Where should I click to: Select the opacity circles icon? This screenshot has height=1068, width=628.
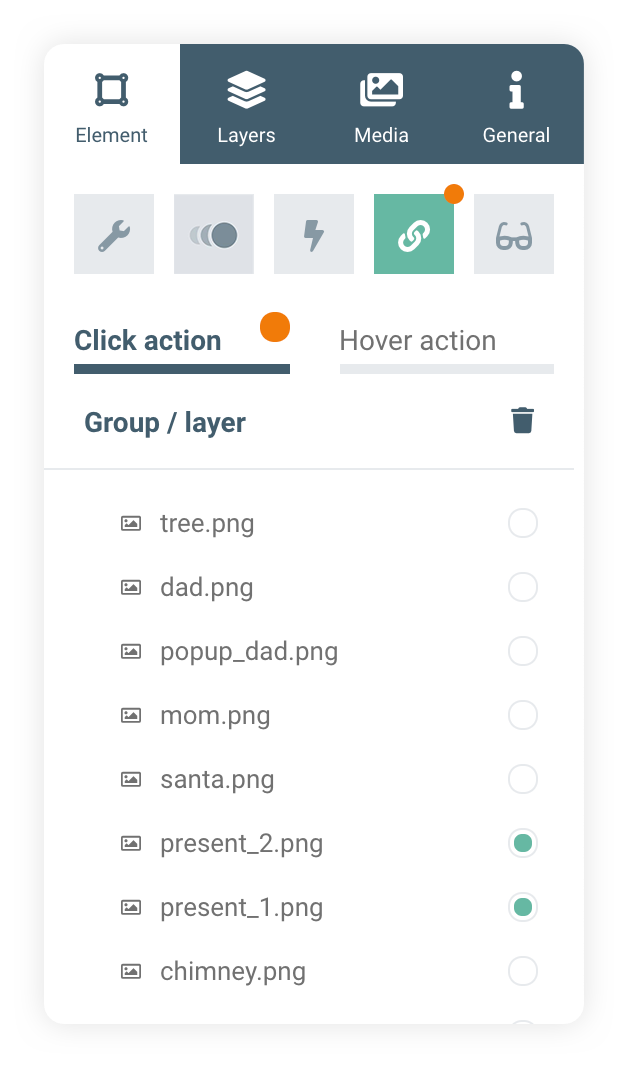(x=214, y=234)
